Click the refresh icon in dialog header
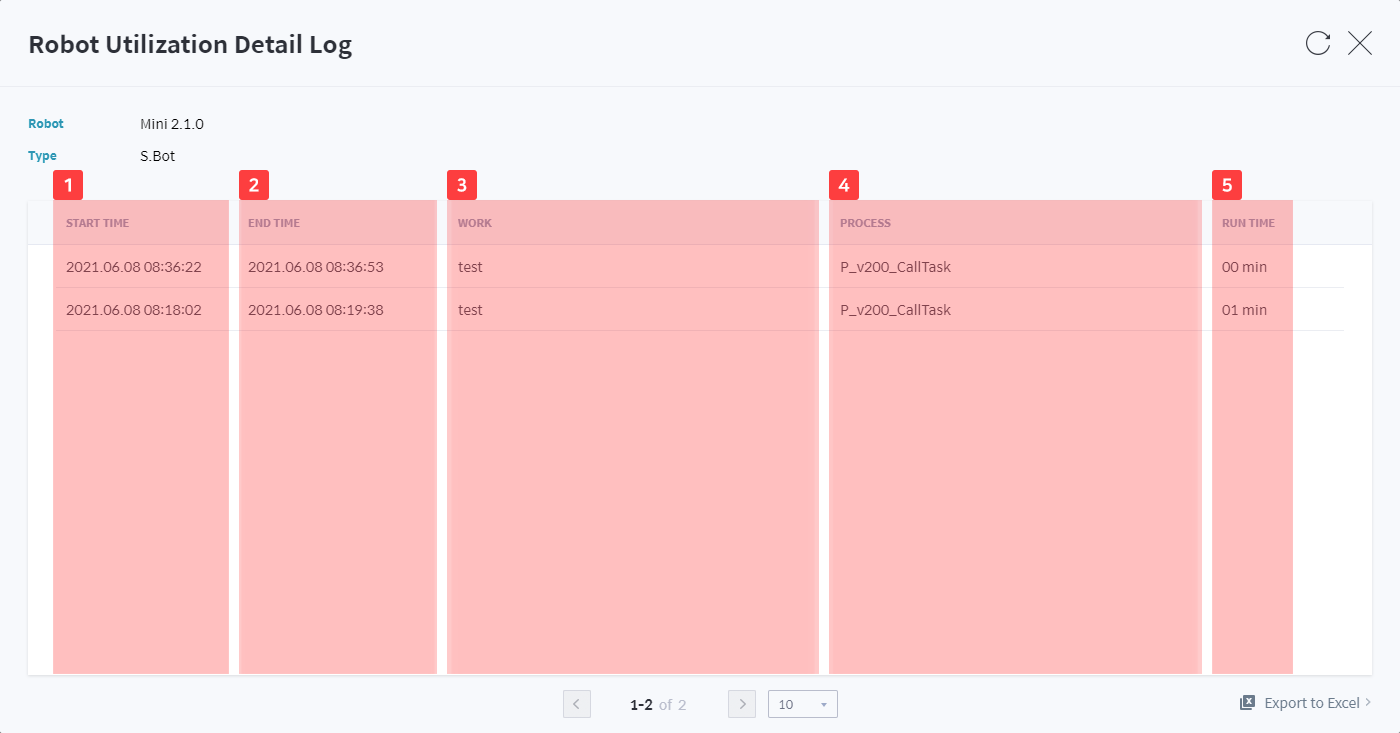Viewport: 1400px width, 733px height. (x=1318, y=43)
